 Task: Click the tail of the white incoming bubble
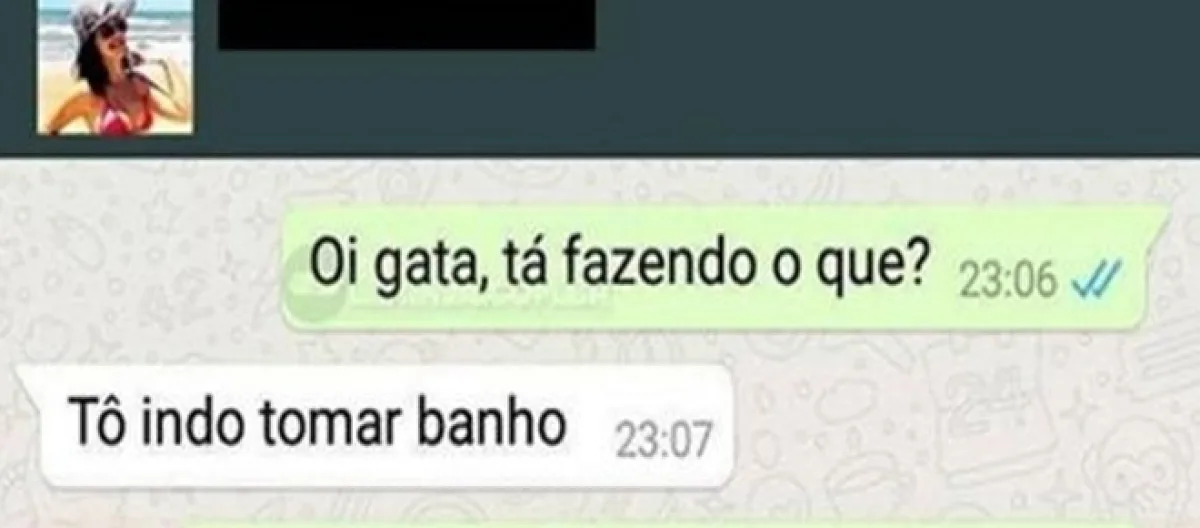(x=30, y=376)
